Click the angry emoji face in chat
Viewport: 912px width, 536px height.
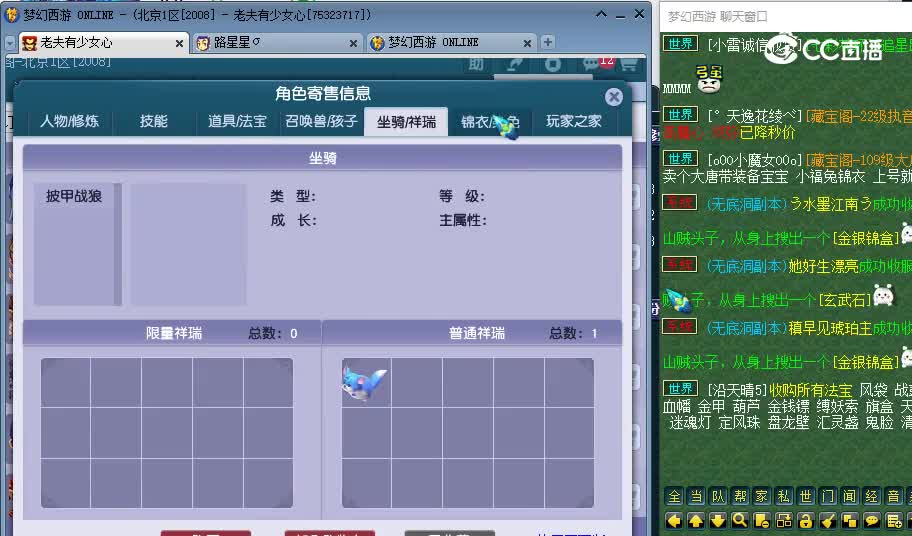click(708, 80)
